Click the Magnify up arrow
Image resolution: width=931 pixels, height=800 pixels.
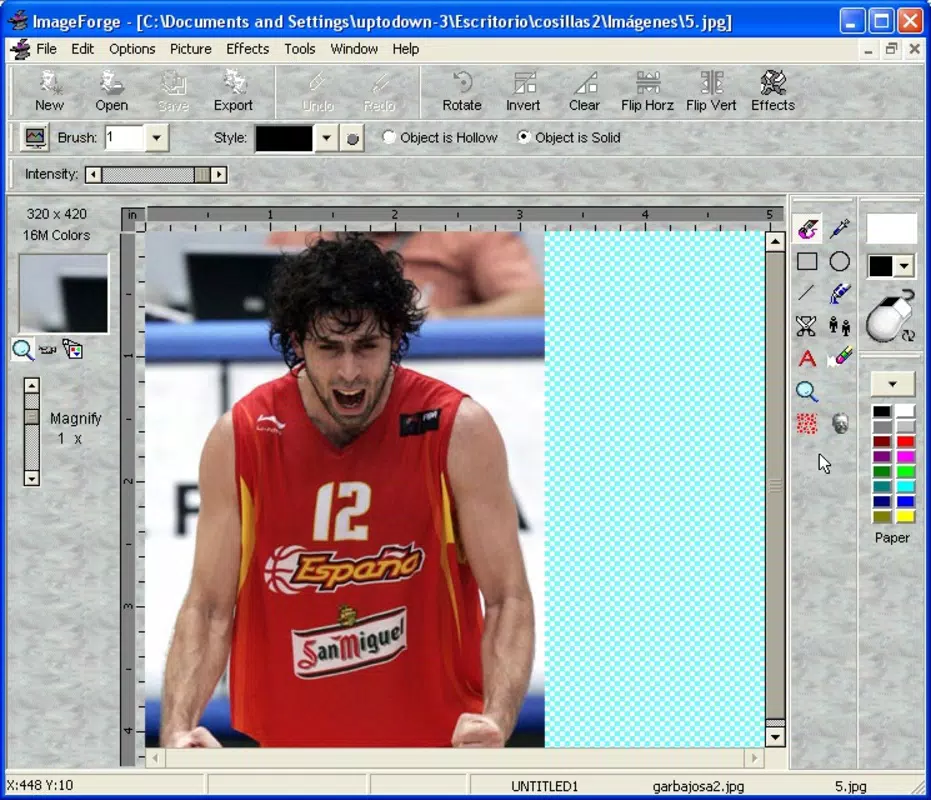tap(31, 385)
